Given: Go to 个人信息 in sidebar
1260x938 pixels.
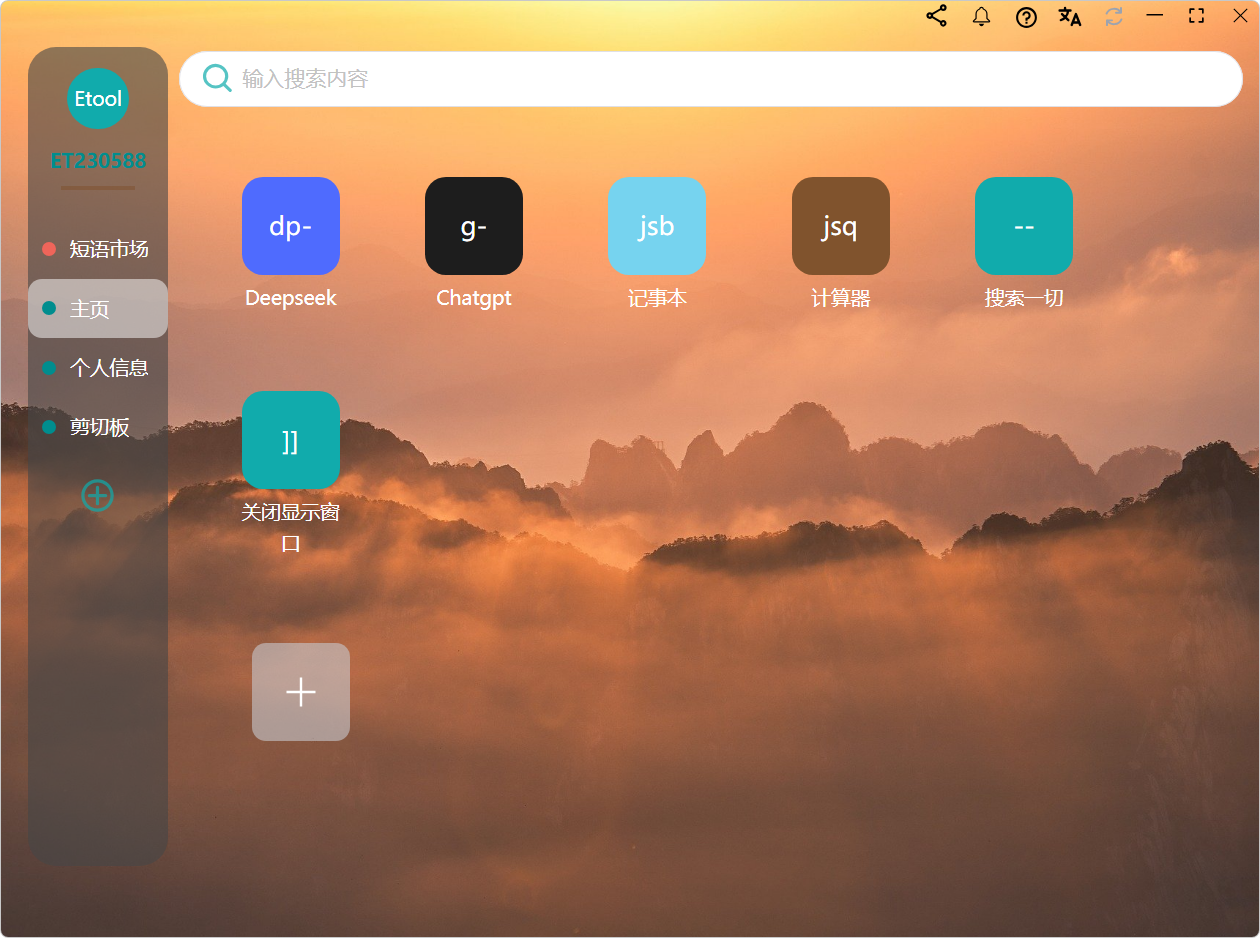Looking at the screenshot, I should tap(98, 368).
